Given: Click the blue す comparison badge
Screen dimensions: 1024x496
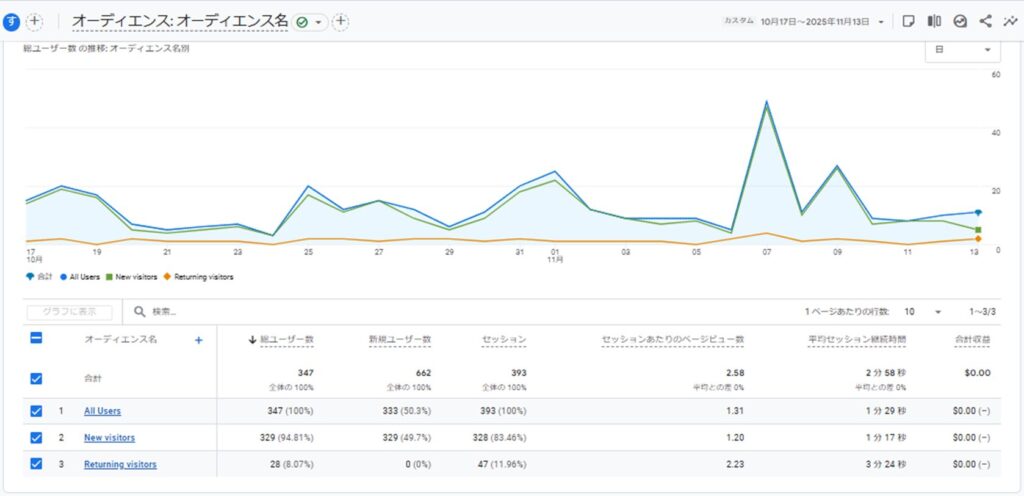Looking at the screenshot, I should (x=11, y=22).
